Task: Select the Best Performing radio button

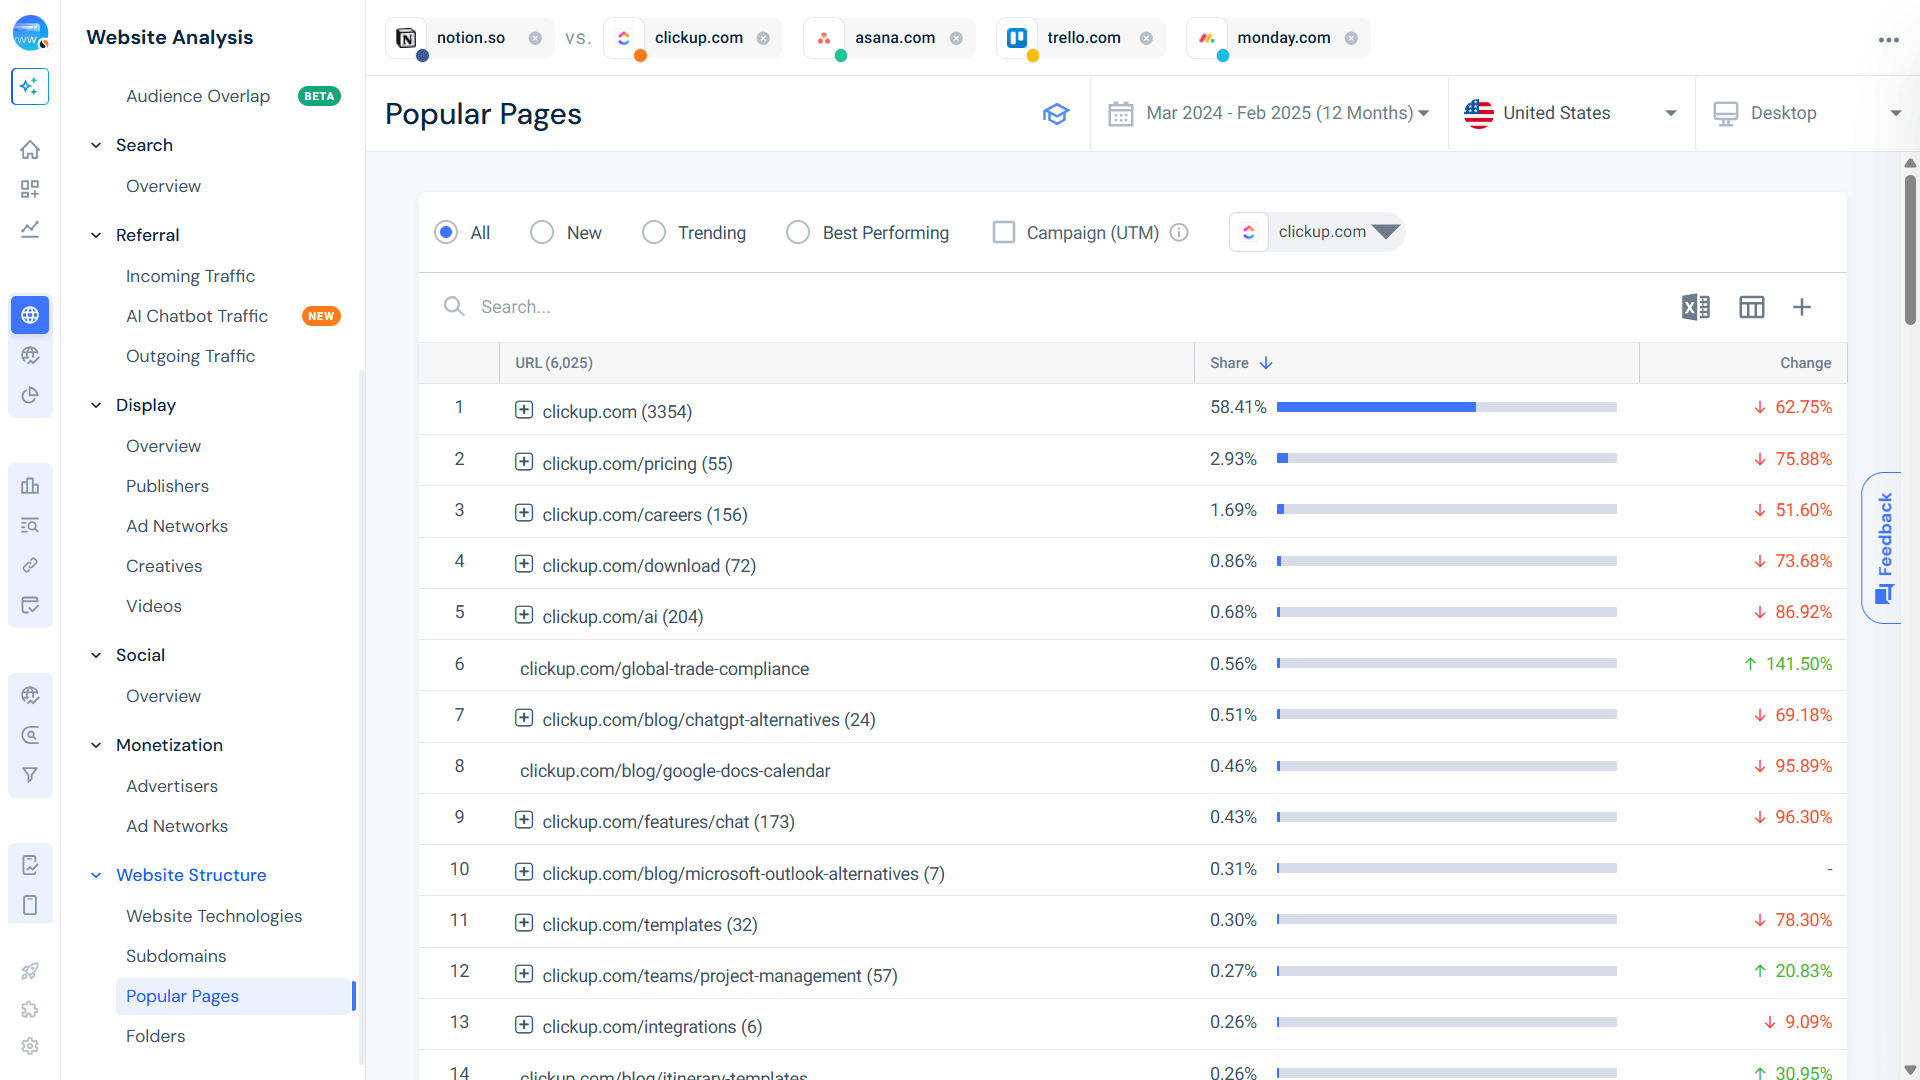Action: click(x=798, y=232)
